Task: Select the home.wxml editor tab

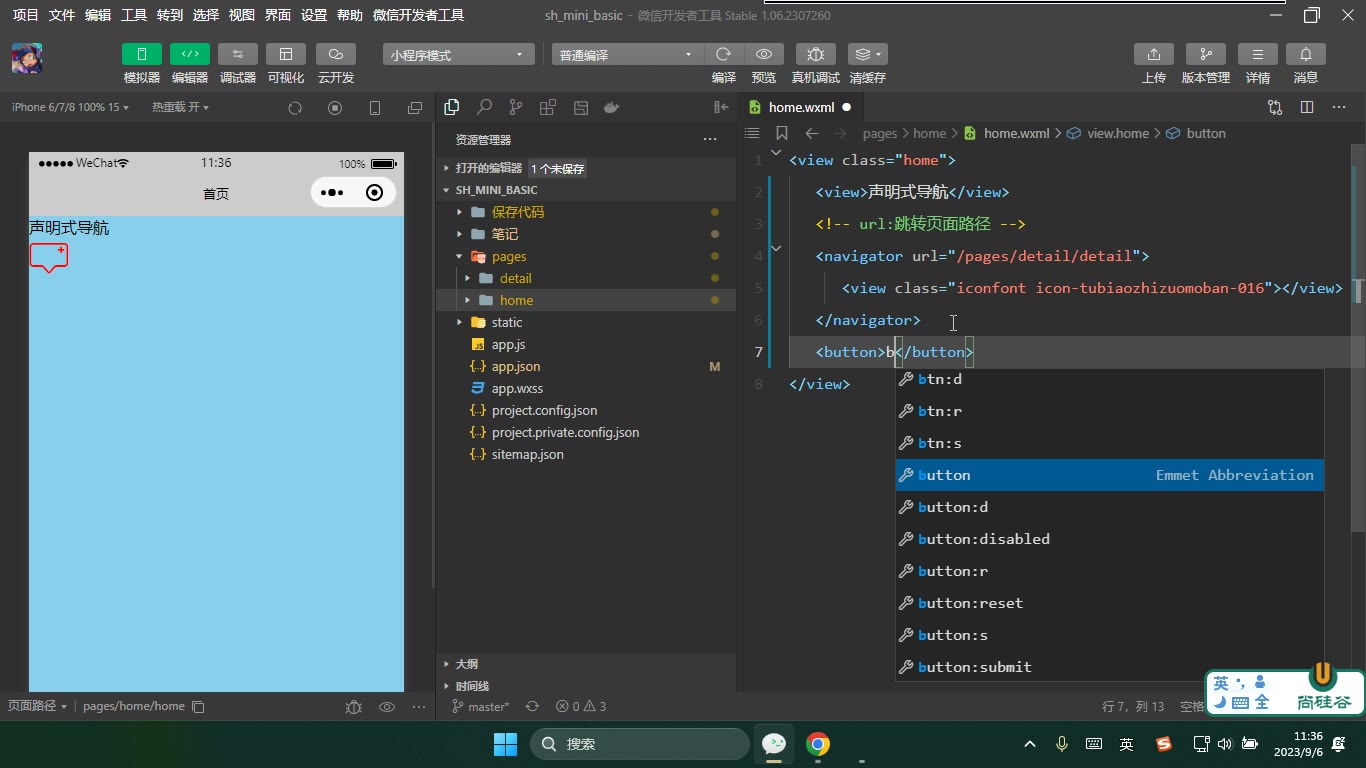Action: point(800,107)
